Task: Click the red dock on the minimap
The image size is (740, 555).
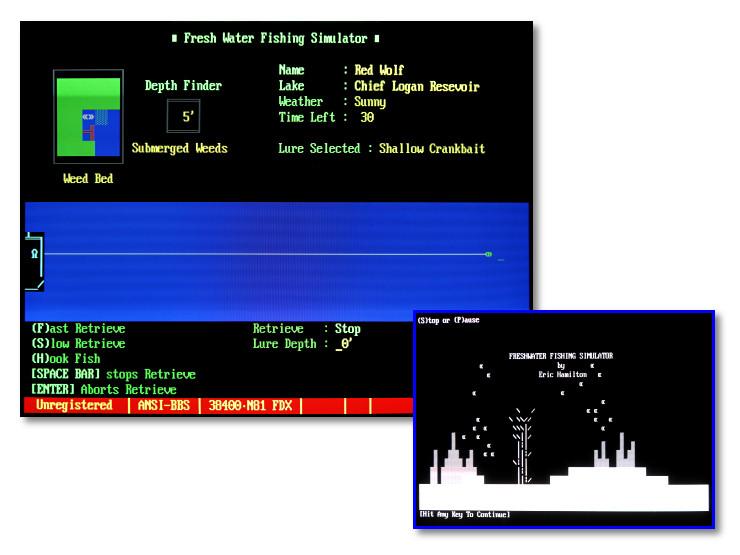Action: pos(89,133)
